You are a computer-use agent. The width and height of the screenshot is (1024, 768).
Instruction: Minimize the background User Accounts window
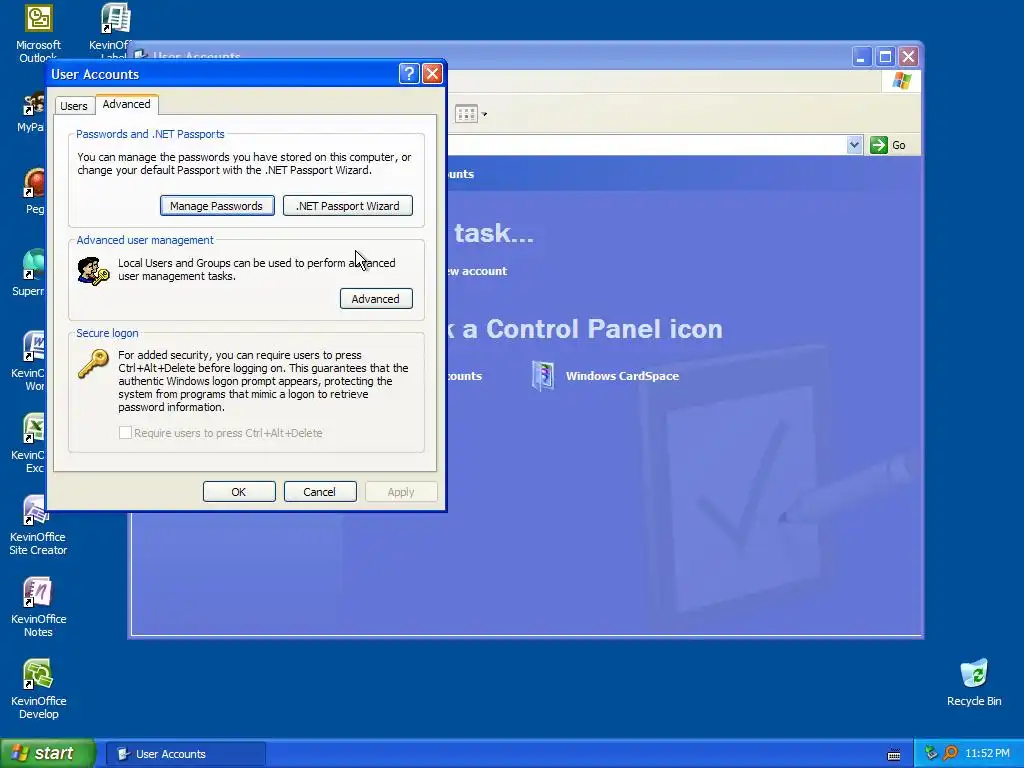861,57
